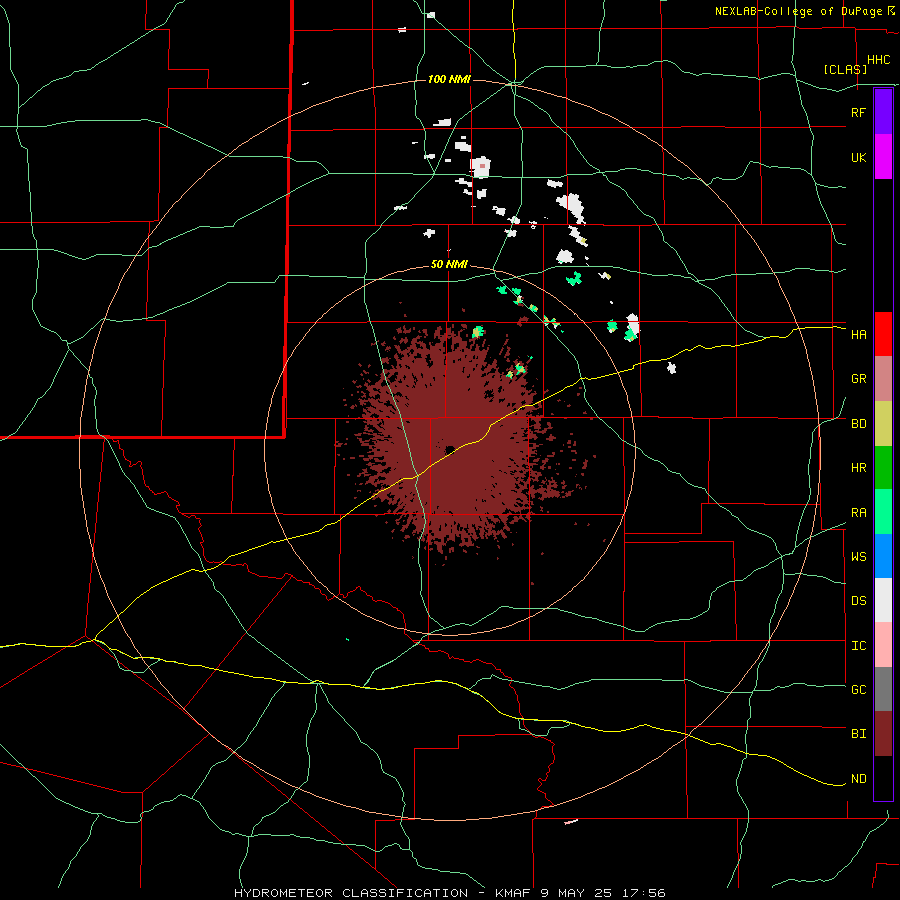Click the blue WS wet snow swatch

(x=883, y=556)
